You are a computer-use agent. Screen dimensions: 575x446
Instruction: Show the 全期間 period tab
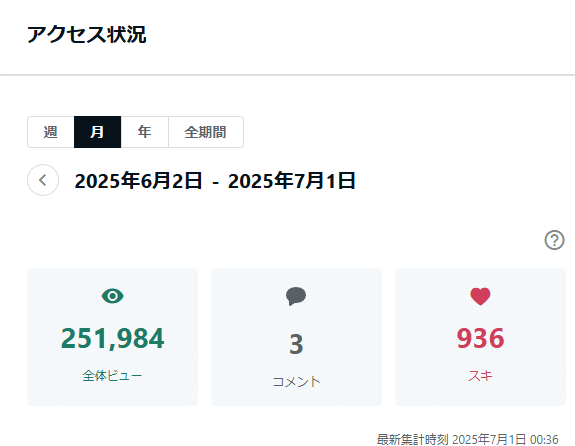tap(206, 132)
